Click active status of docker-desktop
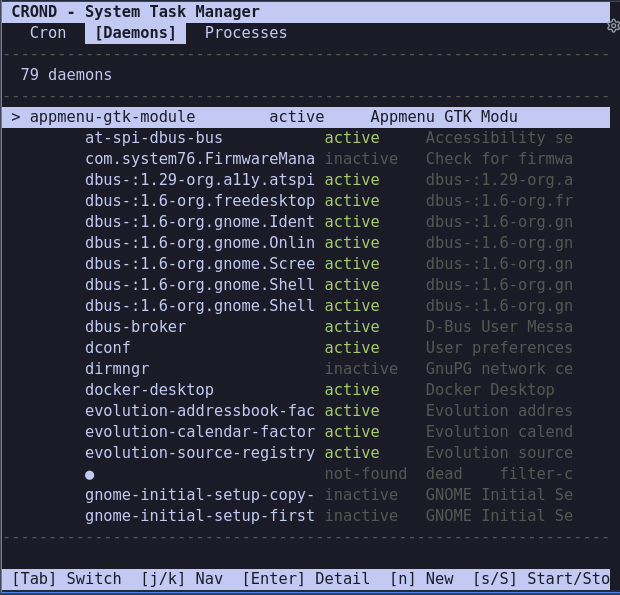Image resolution: width=620 pixels, height=595 pixels. [x=352, y=390]
